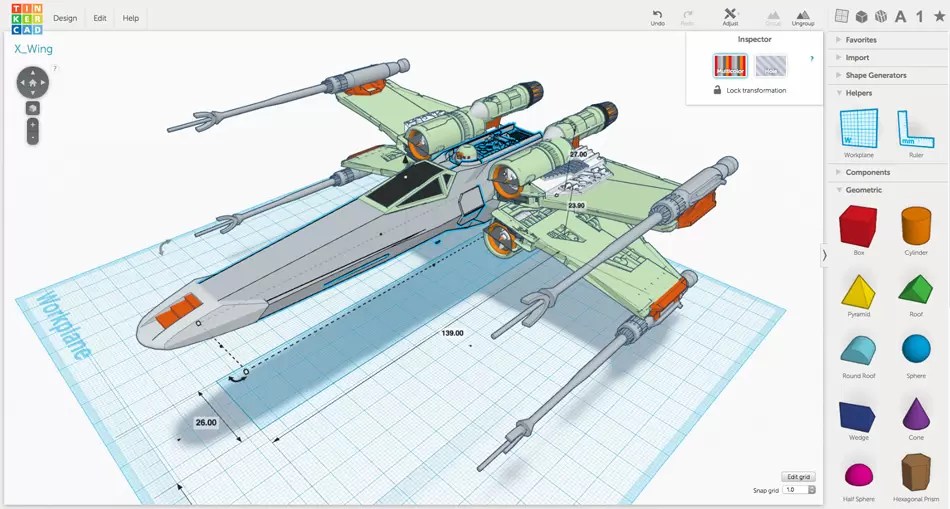Select the grid panel icon in top right
This screenshot has height=509, width=950.
pyautogui.click(x=842, y=16)
